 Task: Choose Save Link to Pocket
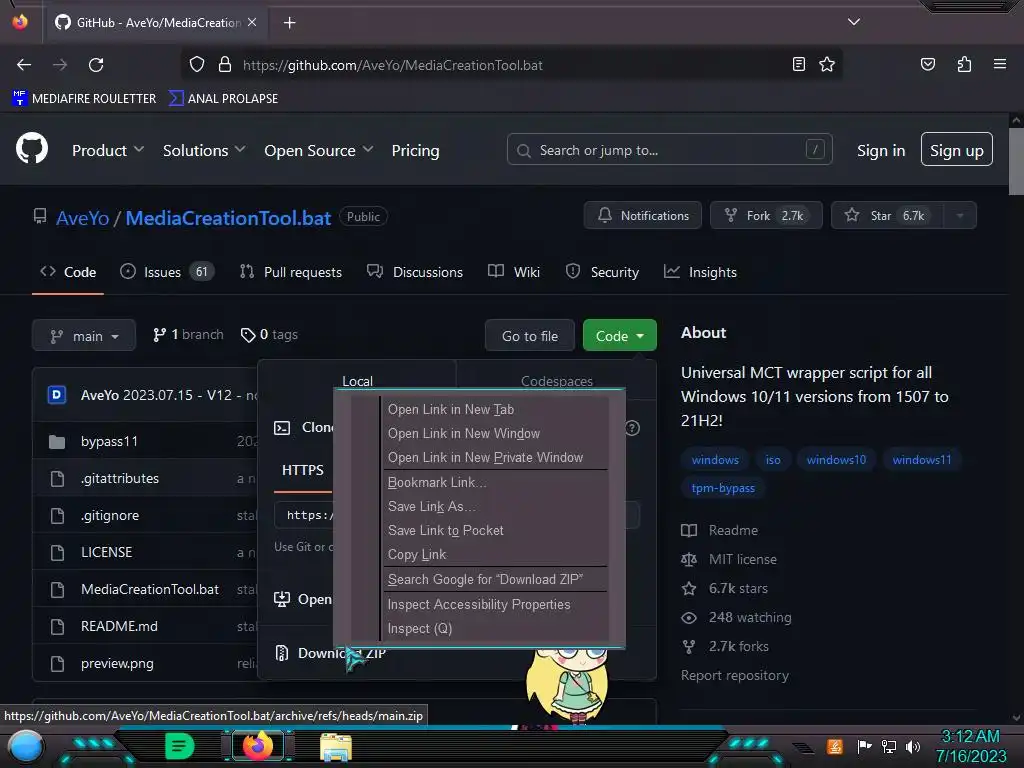[x=496, y=531]
